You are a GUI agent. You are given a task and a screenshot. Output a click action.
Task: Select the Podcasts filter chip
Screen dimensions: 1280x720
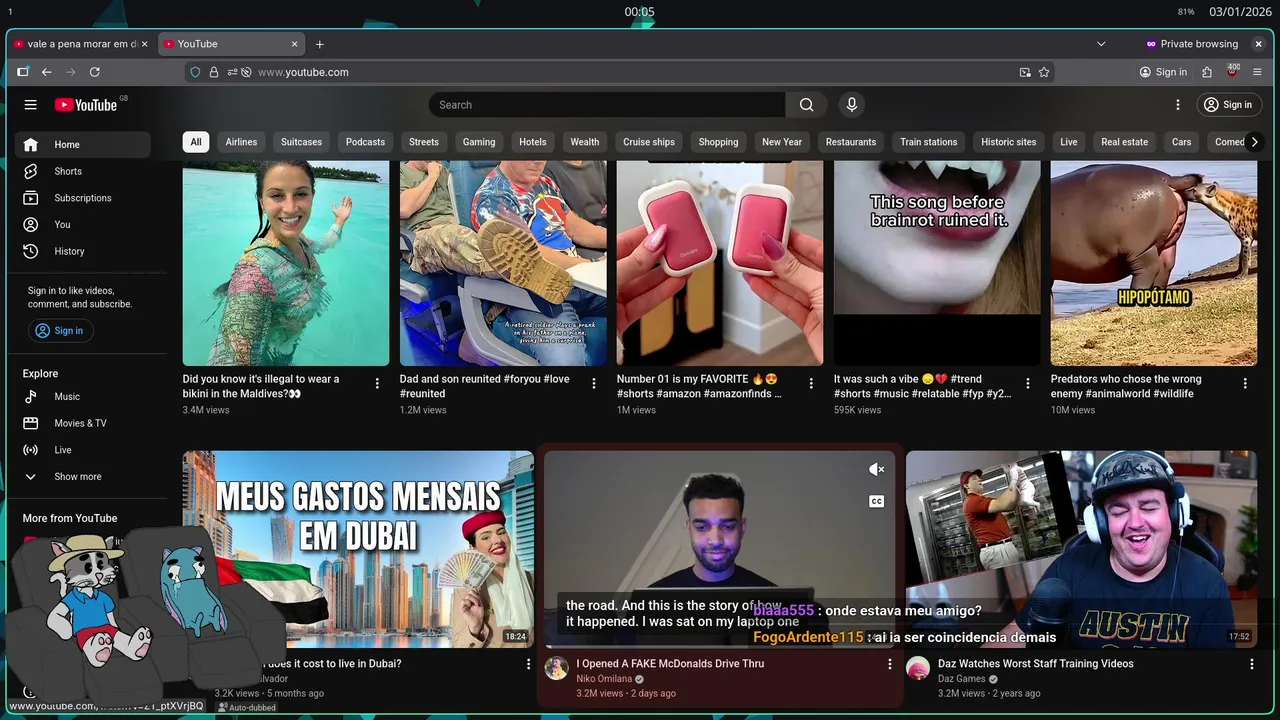[x=365, y=142]
